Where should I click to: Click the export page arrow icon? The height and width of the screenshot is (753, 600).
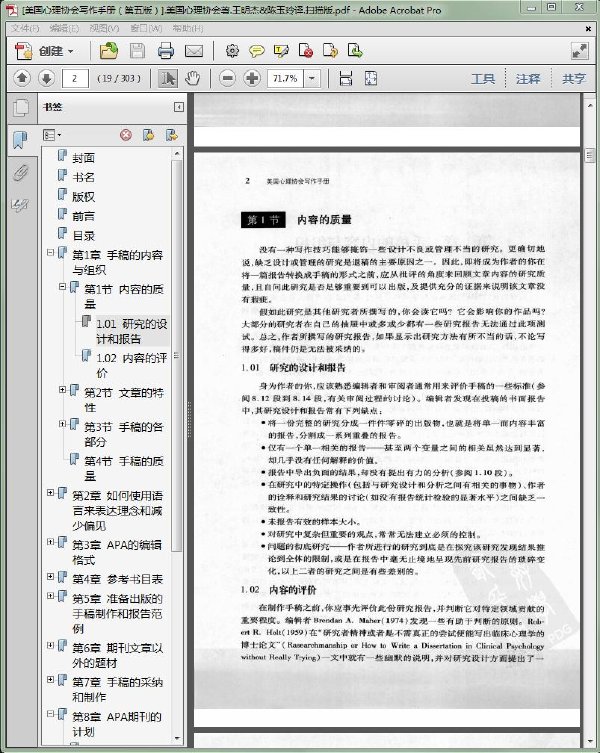(330, 51)
